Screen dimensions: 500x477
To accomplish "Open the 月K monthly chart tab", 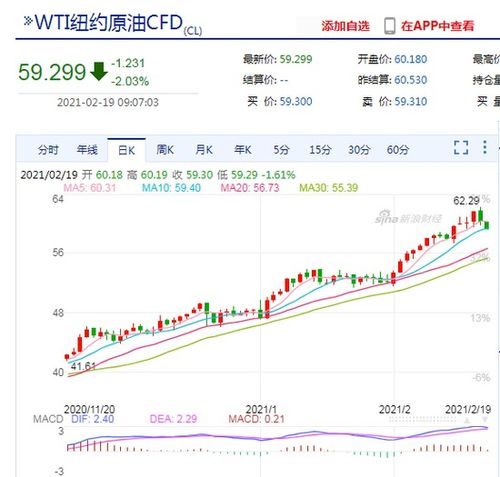I will point(204,150).
